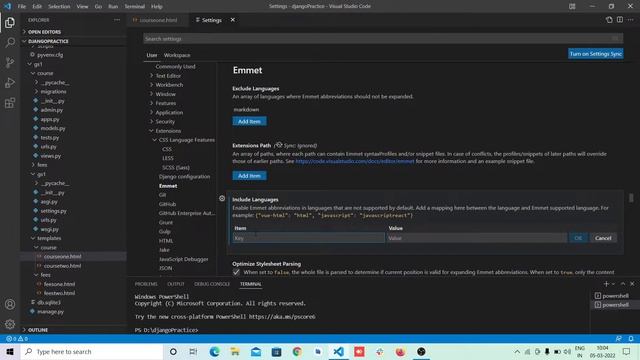
Task: Open Windows Start menu
Action: coord(10,352)
